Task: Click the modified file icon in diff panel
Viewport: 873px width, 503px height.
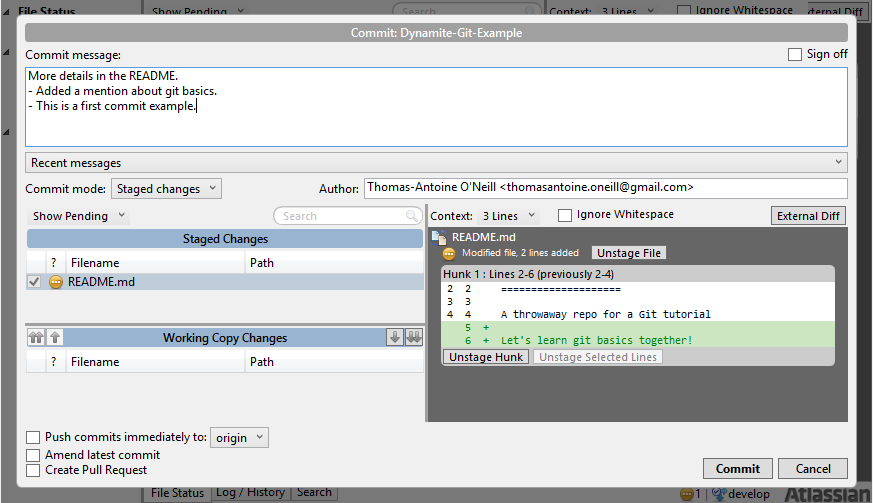Action: (x=449, y=253)
